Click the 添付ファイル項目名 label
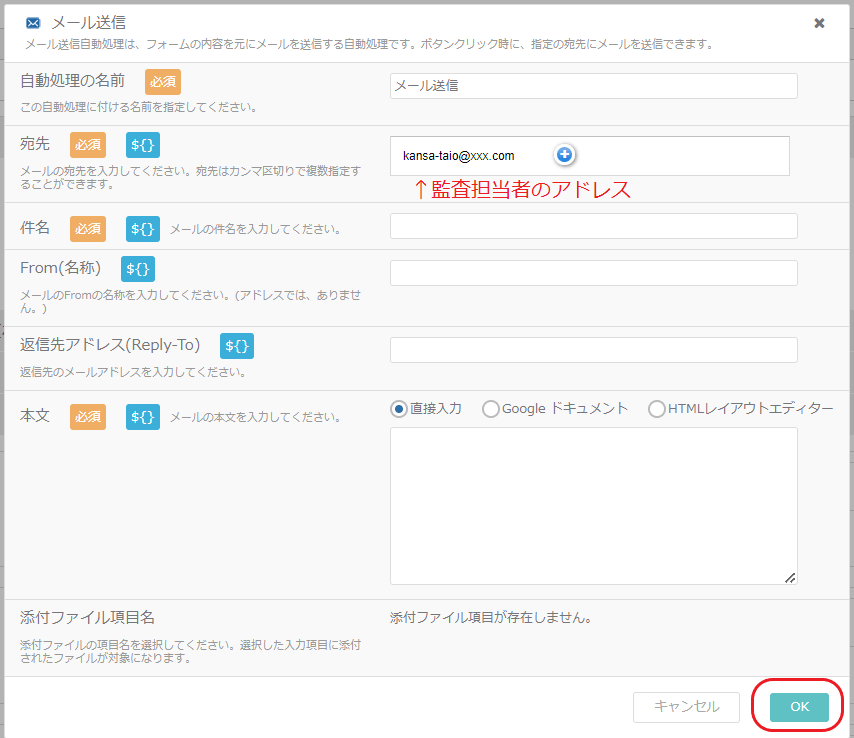 88,618
